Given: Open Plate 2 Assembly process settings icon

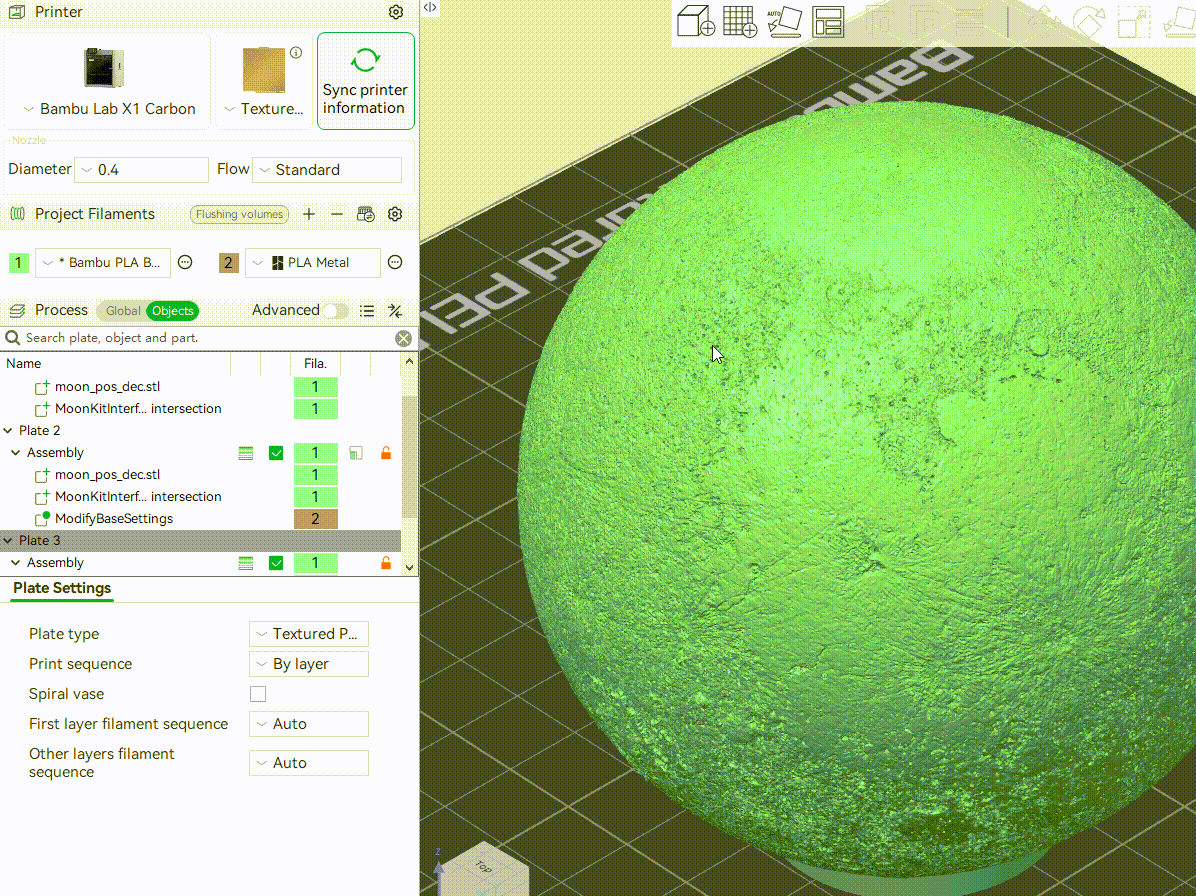Looking at the screenshot, I should (x=355, y=453).
